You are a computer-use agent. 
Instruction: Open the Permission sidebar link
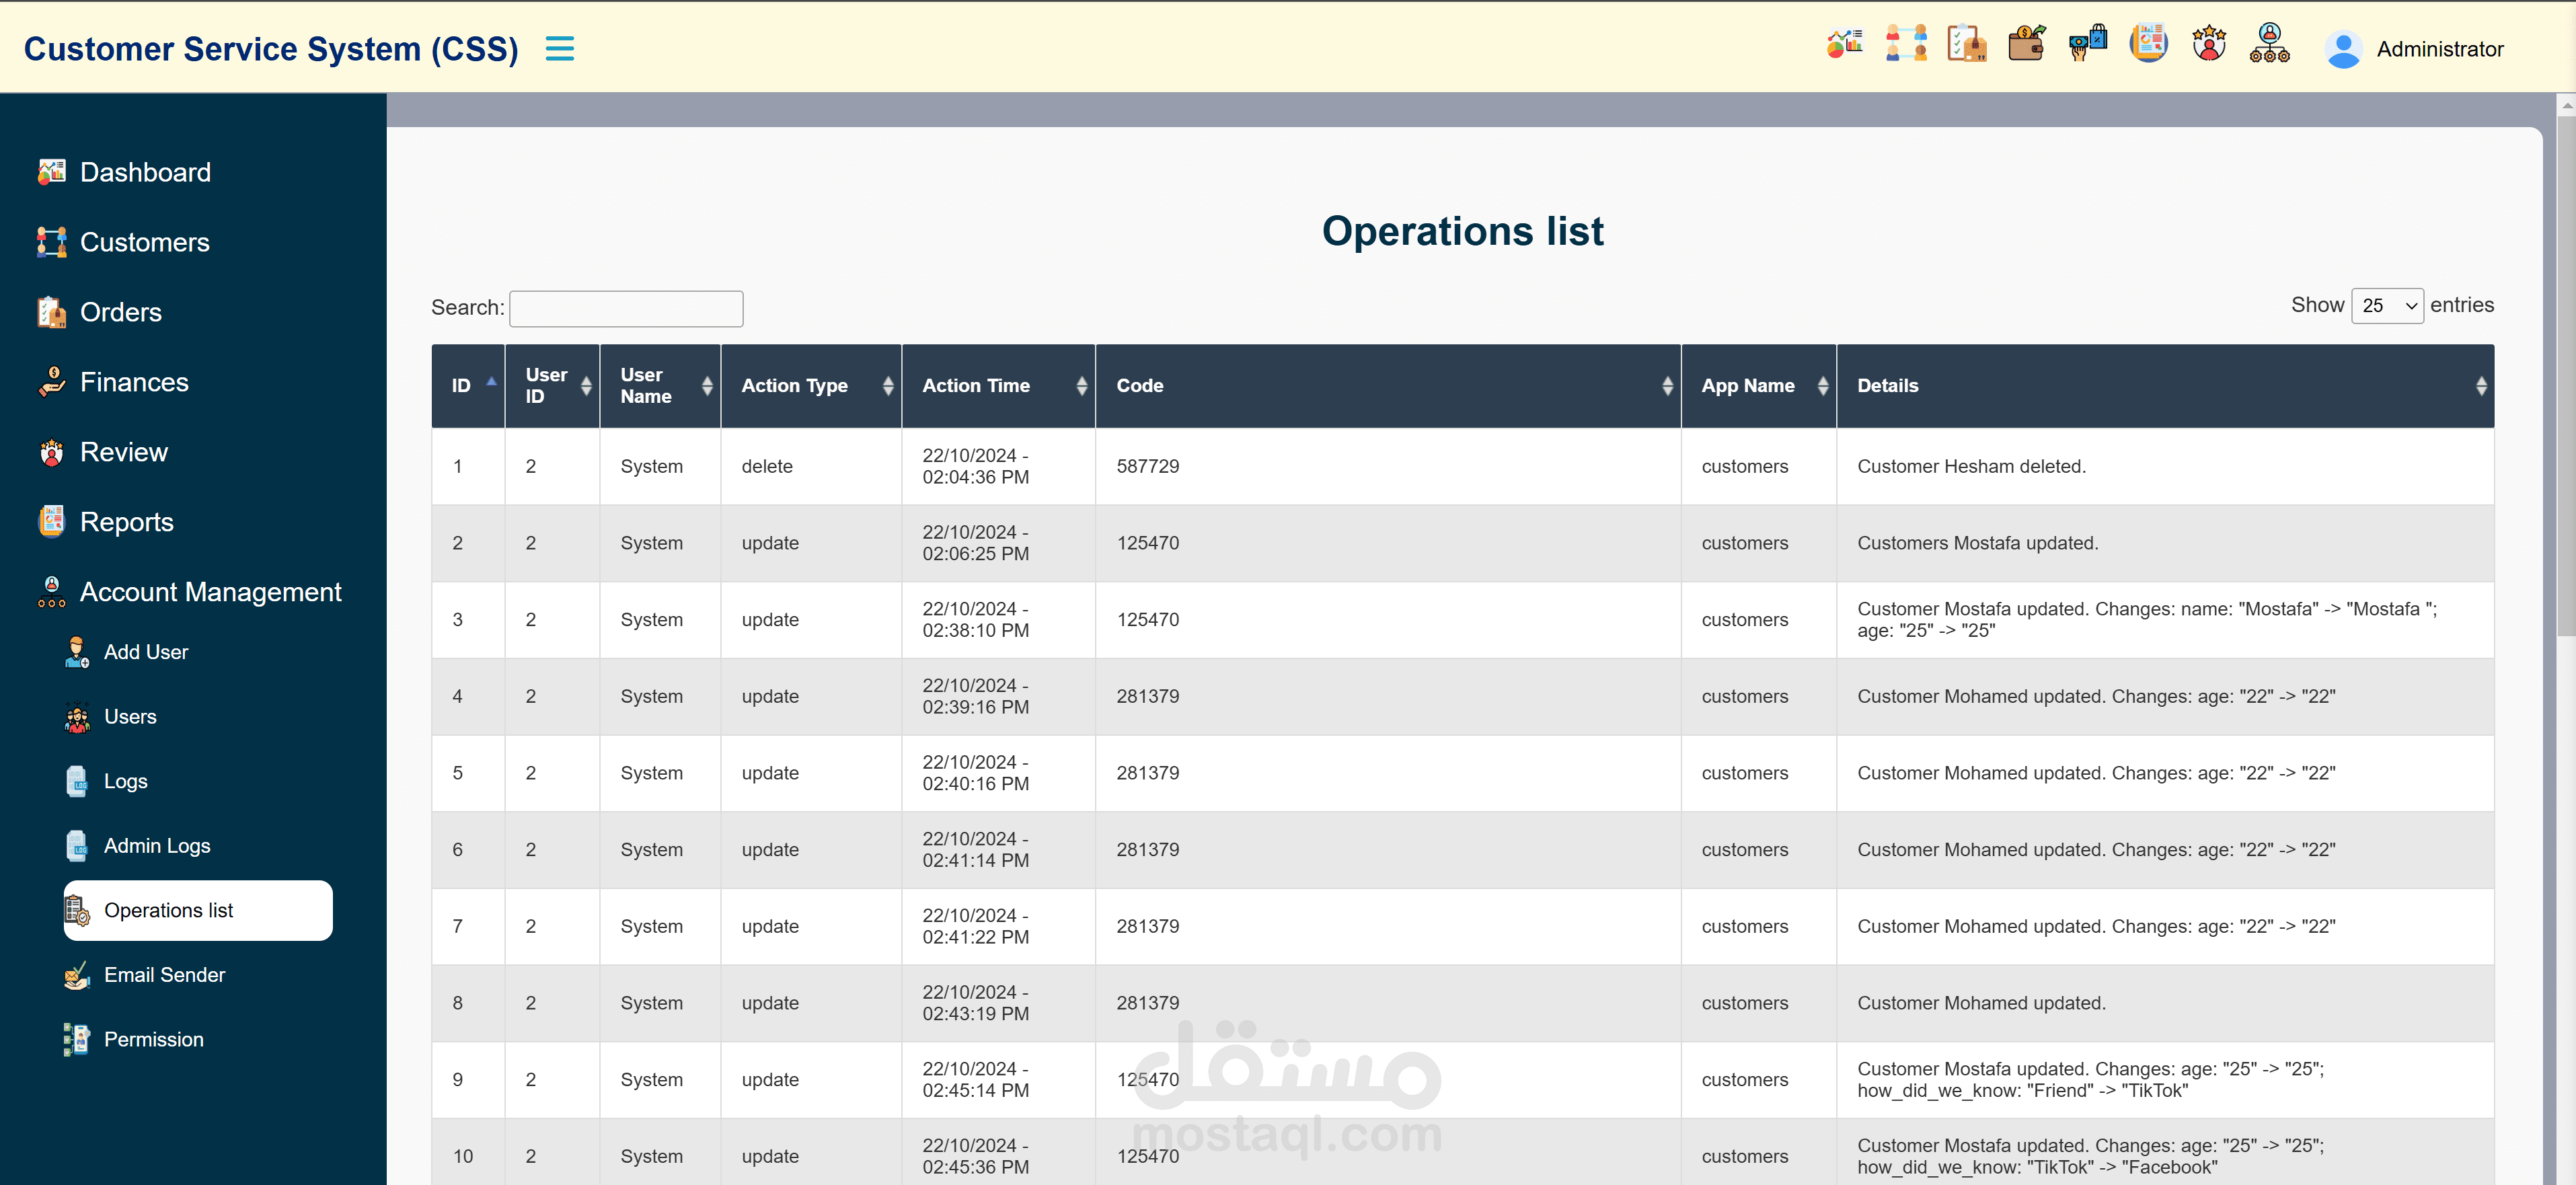pos(153,1040)
